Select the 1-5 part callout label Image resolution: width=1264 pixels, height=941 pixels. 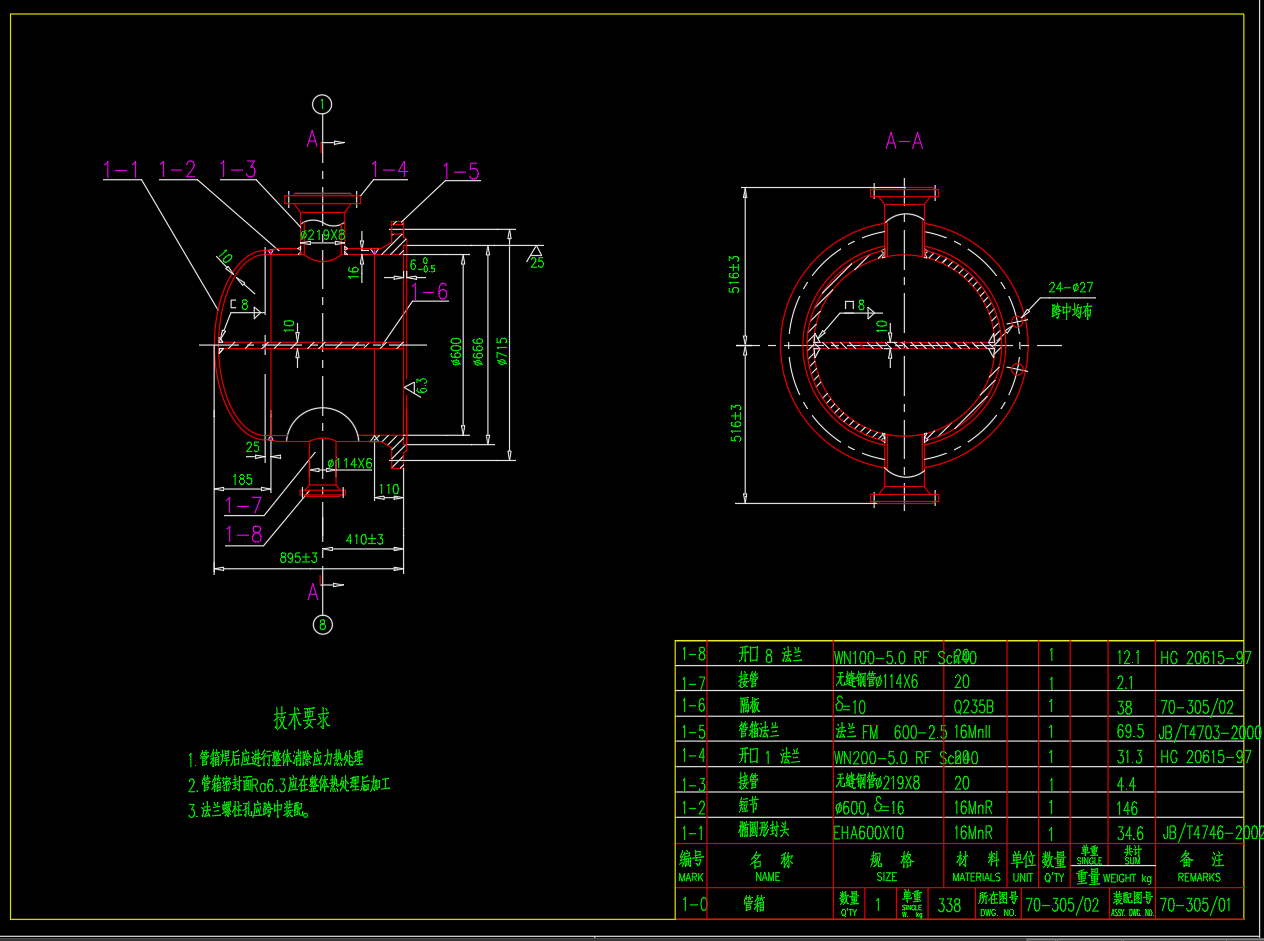point(459,171)
